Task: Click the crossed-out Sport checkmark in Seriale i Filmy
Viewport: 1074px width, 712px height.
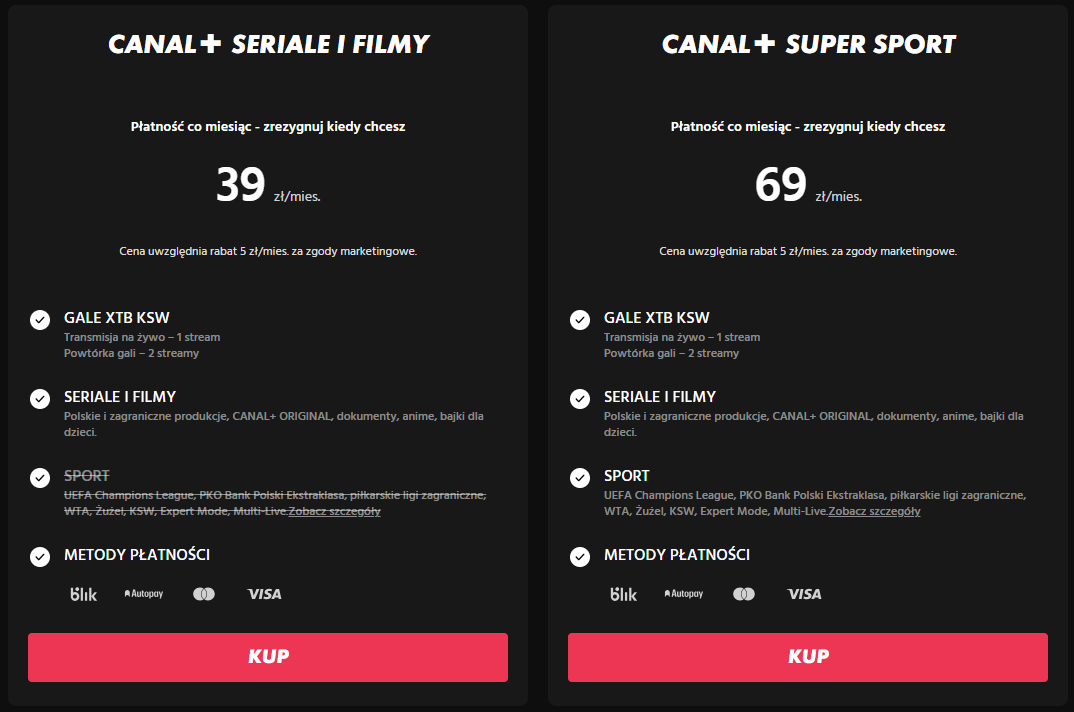Action: point(40,478)
